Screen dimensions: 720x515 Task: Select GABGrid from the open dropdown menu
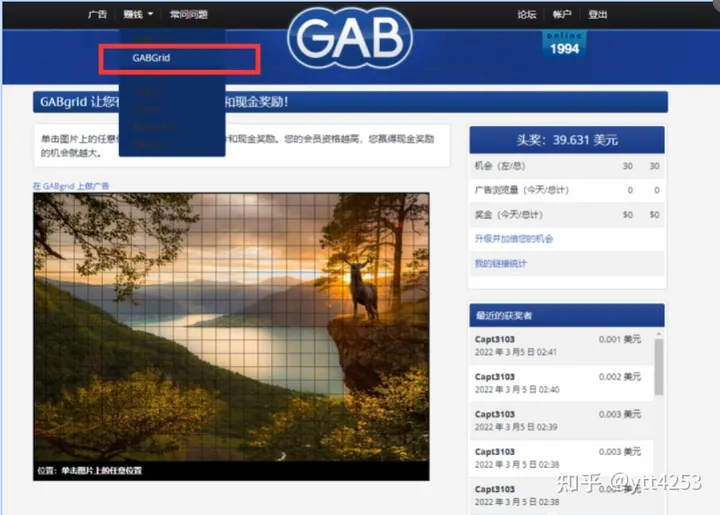(x=151, y=58)
